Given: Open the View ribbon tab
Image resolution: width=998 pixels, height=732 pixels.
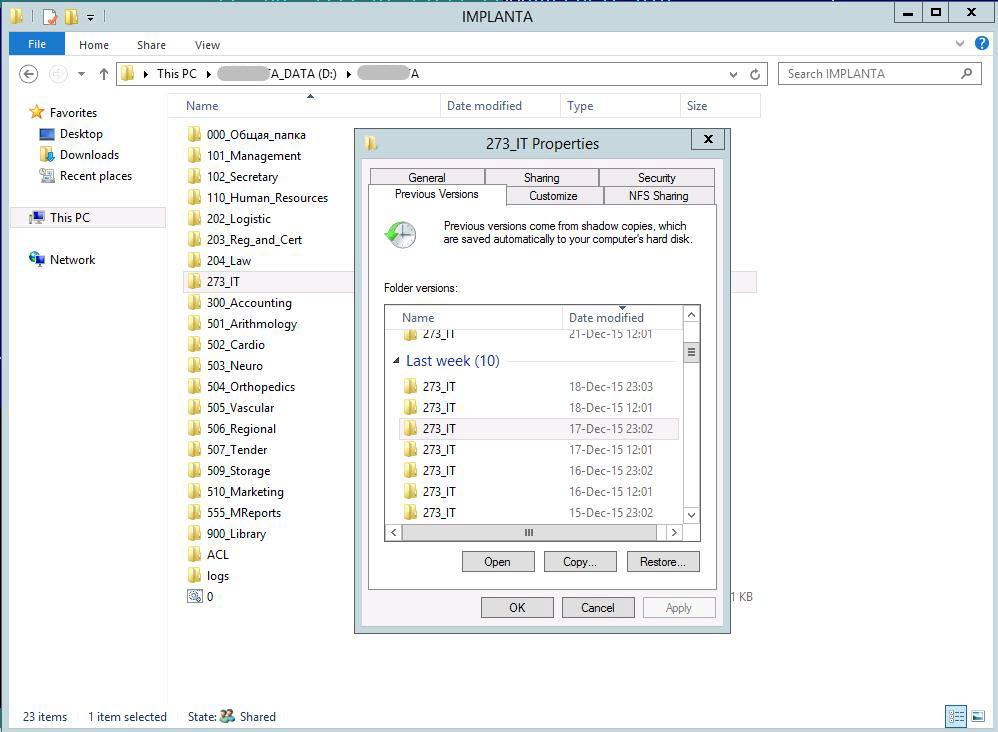Looking at the screenshot, I should pos(207,45).
